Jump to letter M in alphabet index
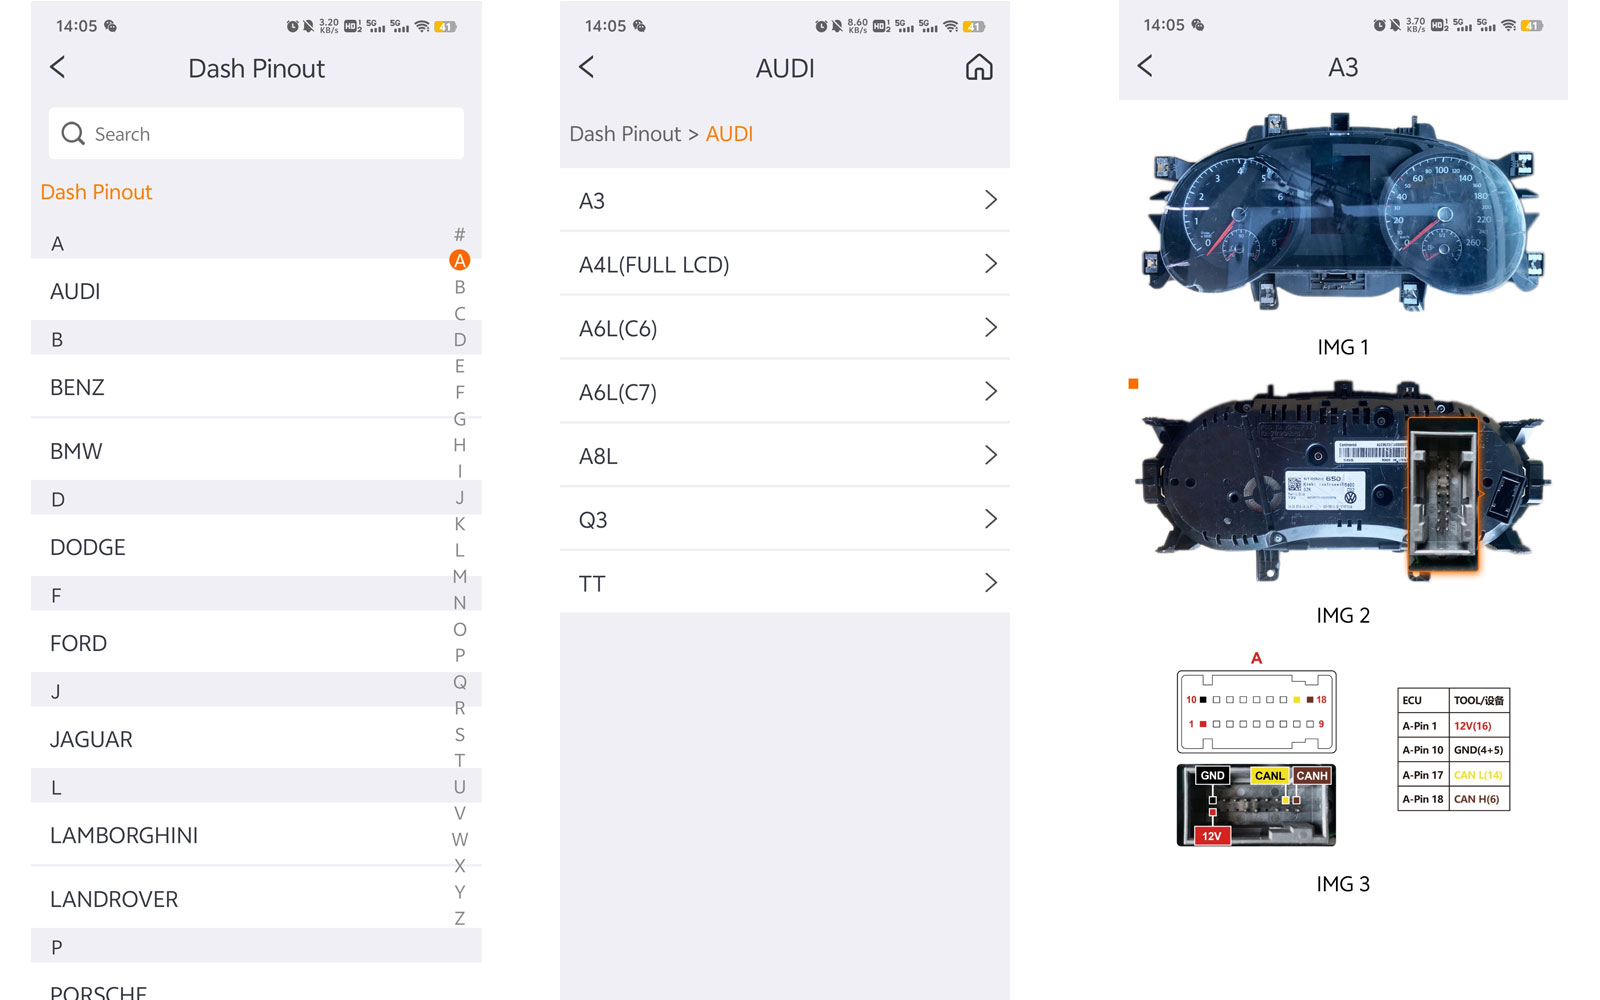 459,576
